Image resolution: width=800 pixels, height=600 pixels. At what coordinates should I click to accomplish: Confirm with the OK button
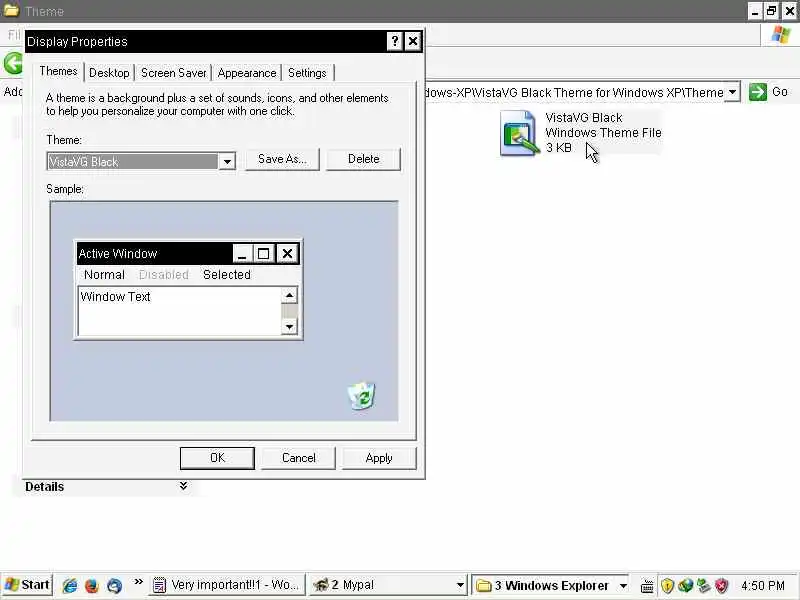217,458
